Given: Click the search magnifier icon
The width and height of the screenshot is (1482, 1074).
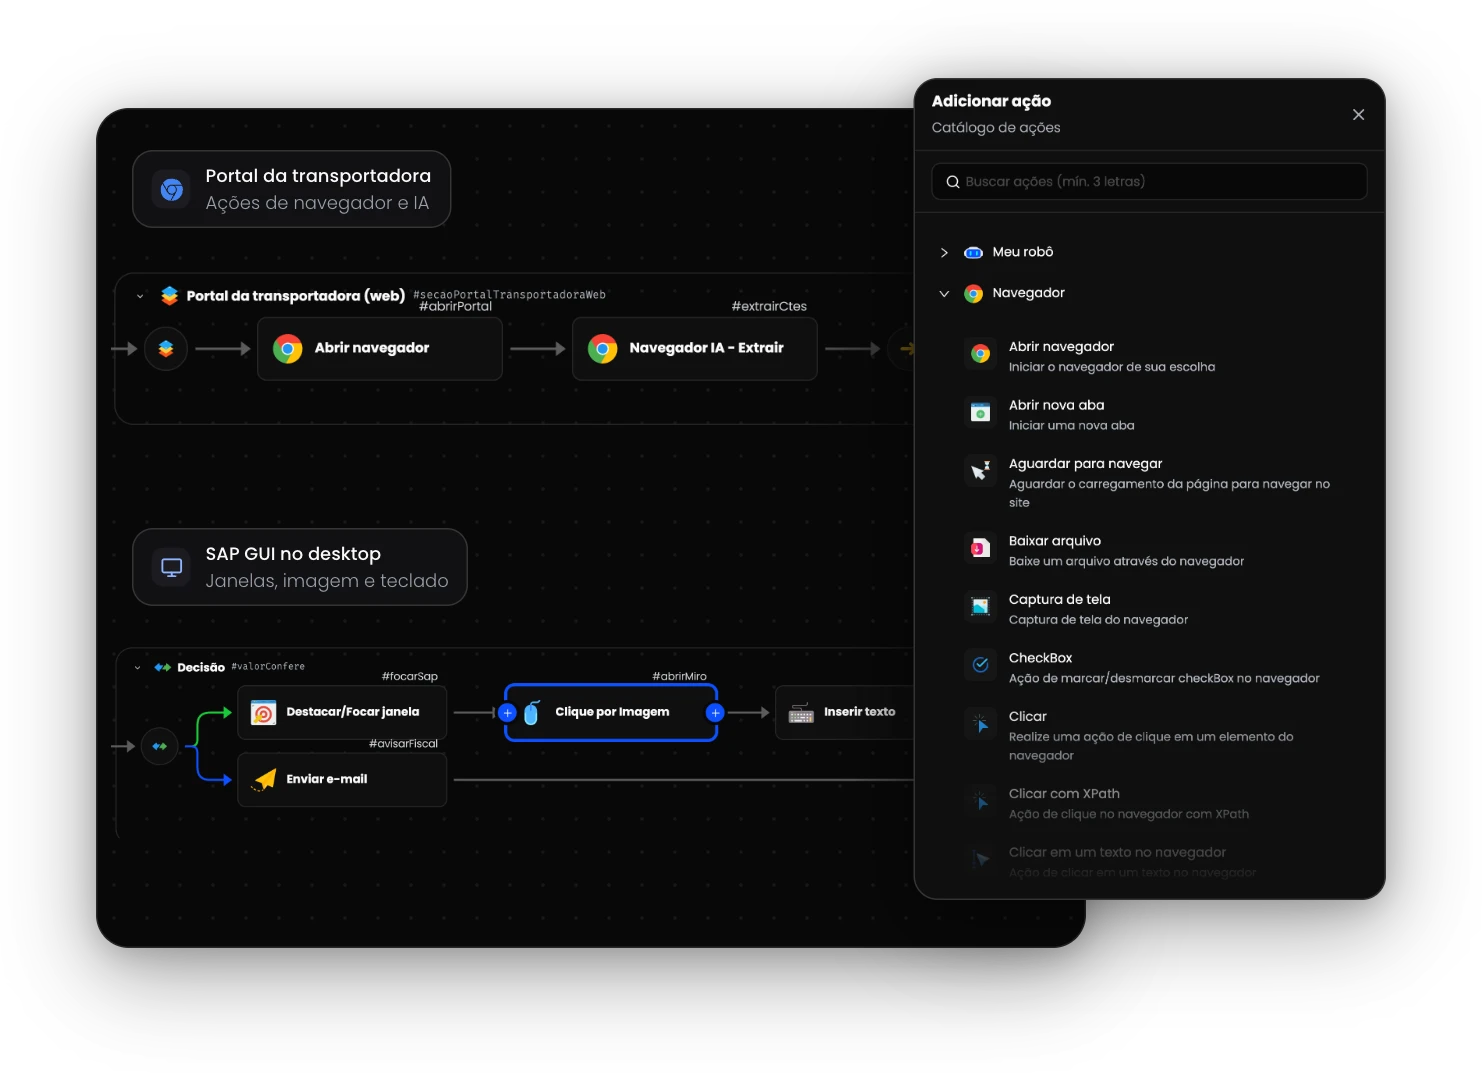Looking at the screenshot, I should (x=953, y=182).
